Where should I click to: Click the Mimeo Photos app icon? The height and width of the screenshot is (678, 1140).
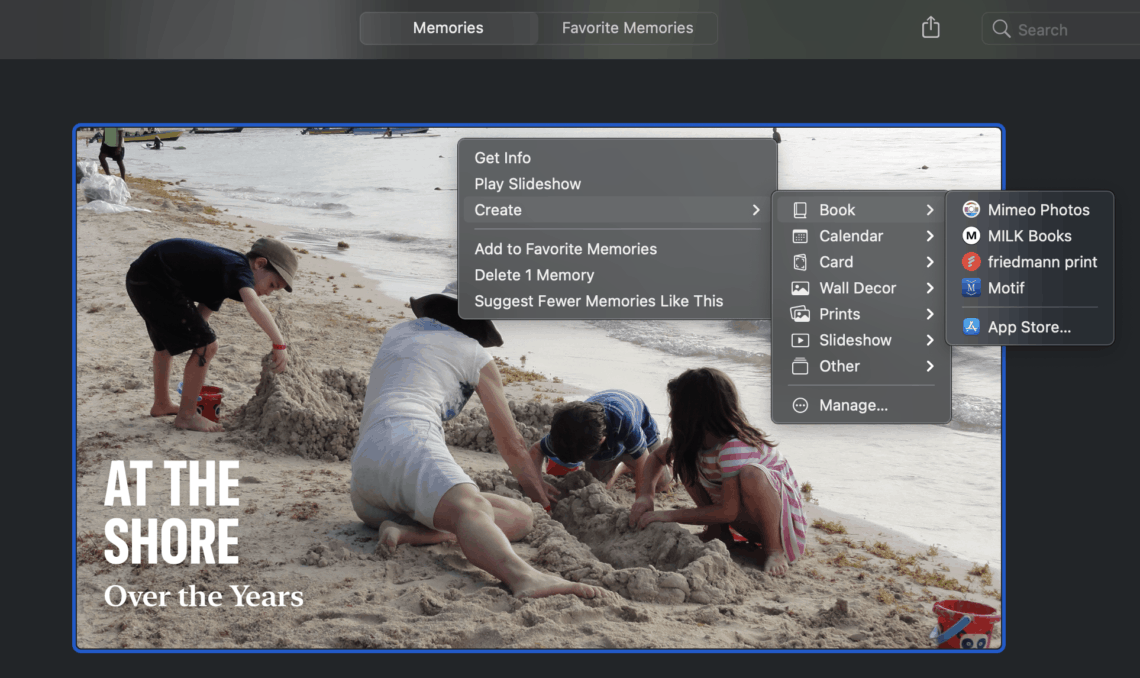point(971,210)
